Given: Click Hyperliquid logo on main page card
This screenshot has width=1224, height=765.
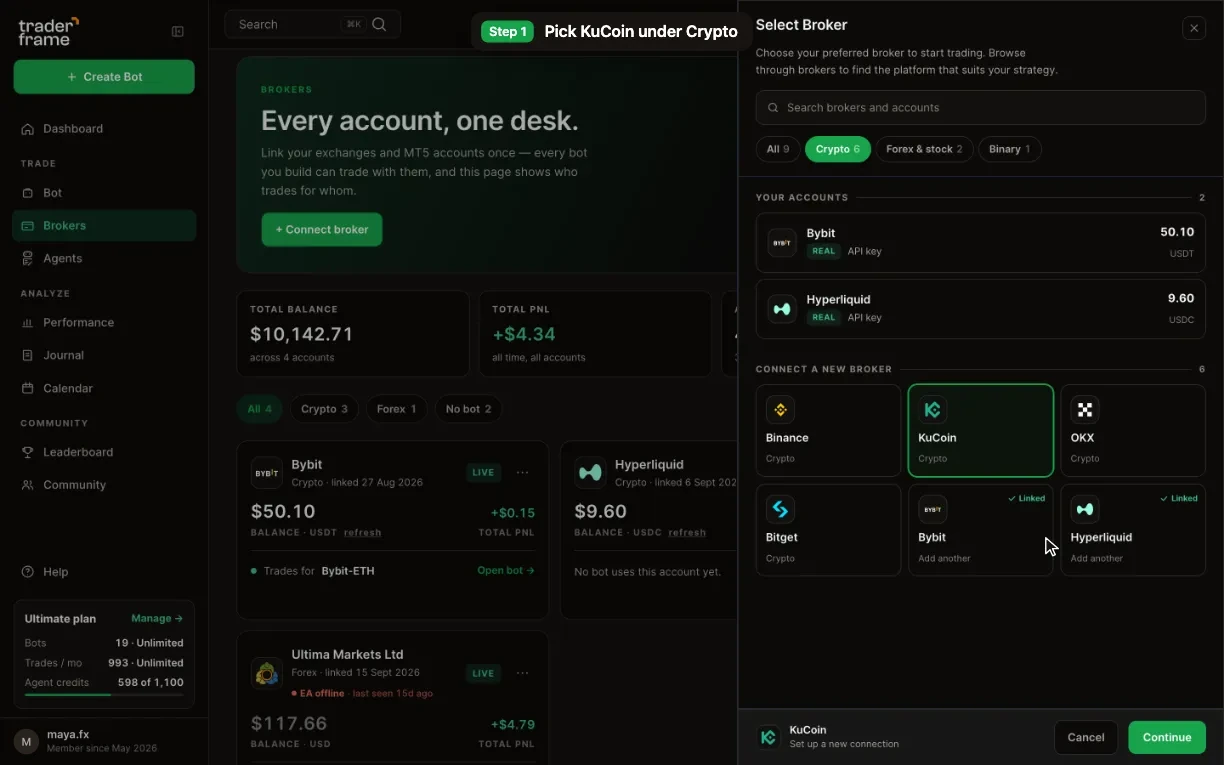Looking at the screenshot, I should (x=590, y=472).
